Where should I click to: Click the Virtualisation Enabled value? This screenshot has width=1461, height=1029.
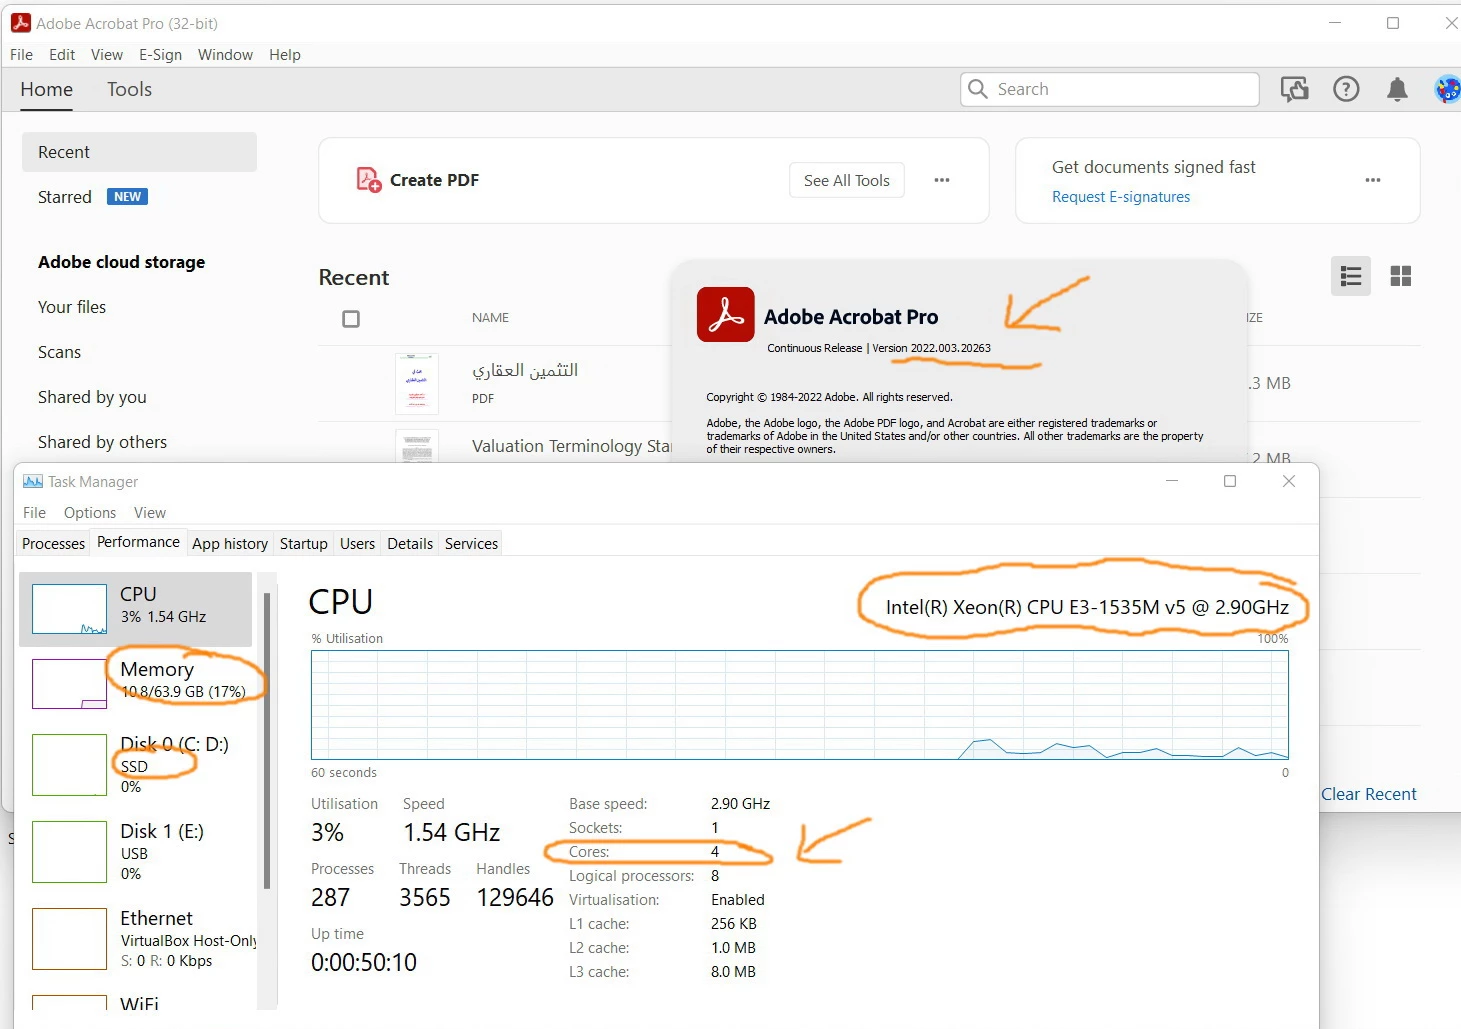(738, 900)
